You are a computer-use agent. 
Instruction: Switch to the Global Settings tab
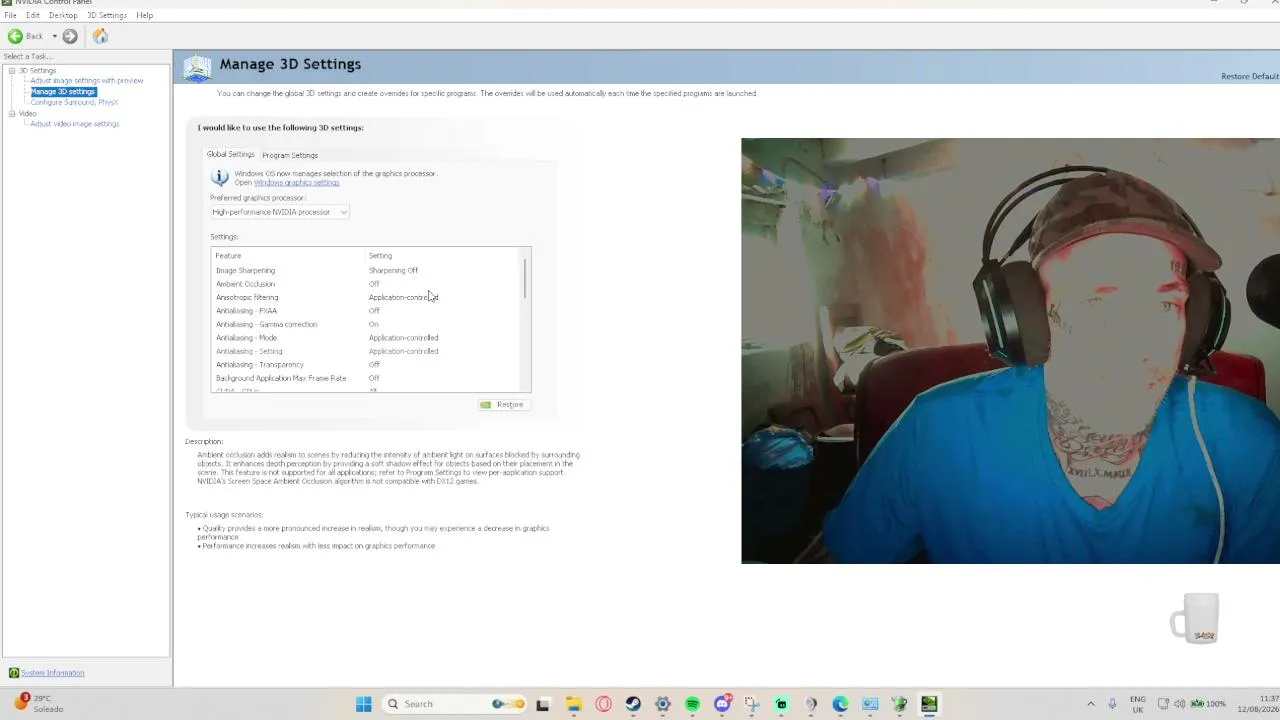tap(230, 154)
